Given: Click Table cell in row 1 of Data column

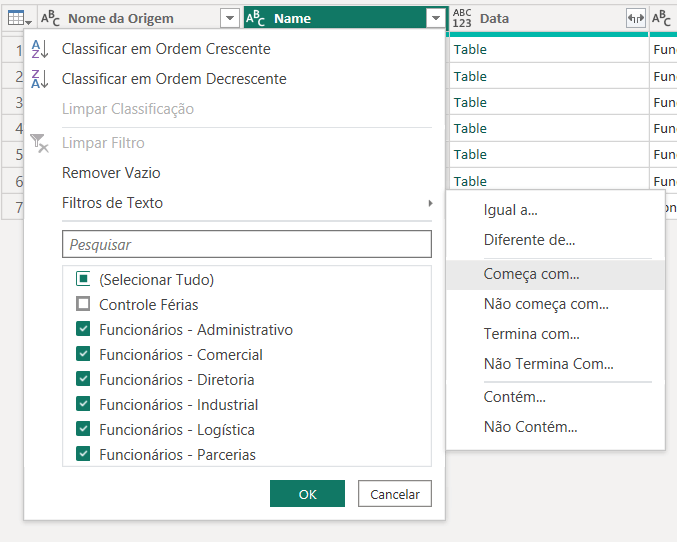Looking at the screenshot, I should click(x=549, y=50).
